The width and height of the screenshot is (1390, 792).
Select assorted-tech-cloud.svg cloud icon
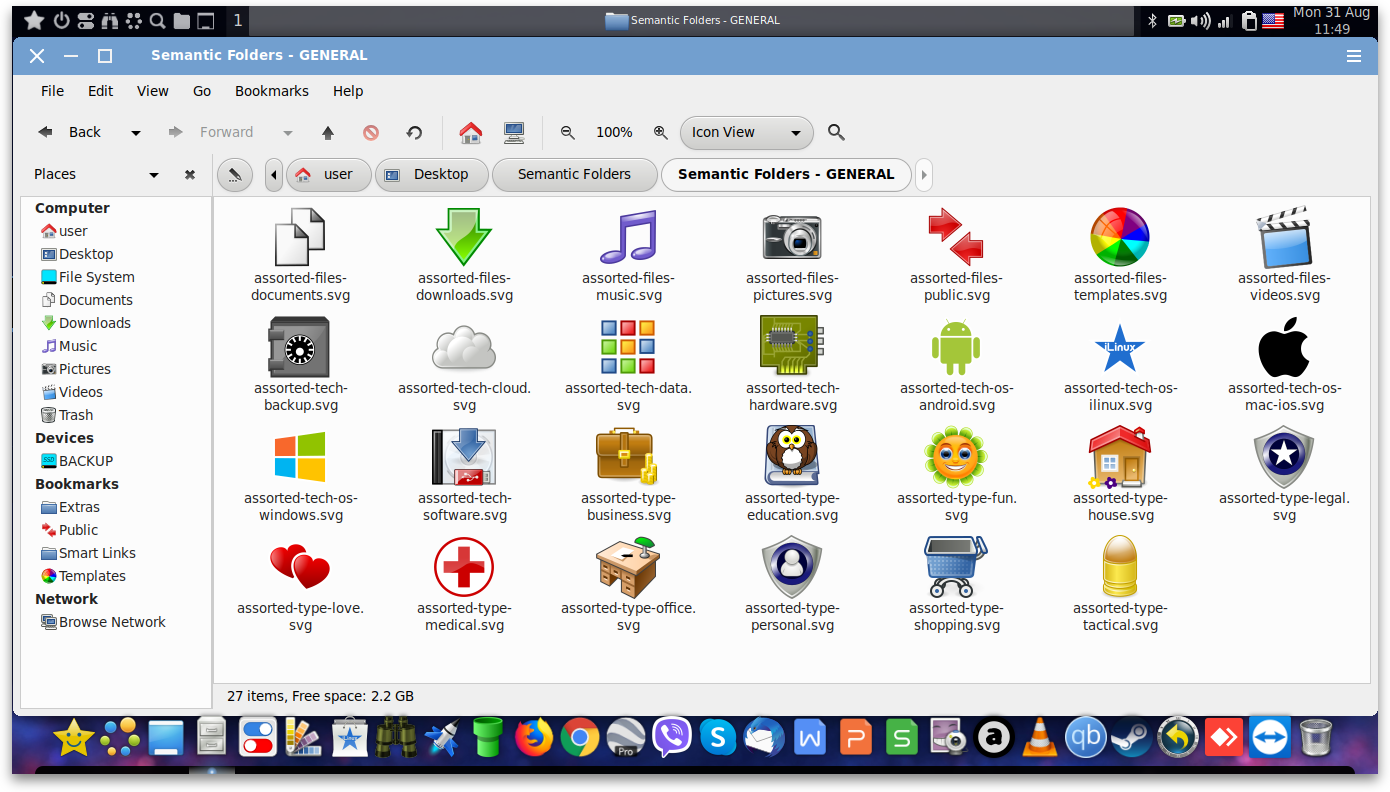464,349
